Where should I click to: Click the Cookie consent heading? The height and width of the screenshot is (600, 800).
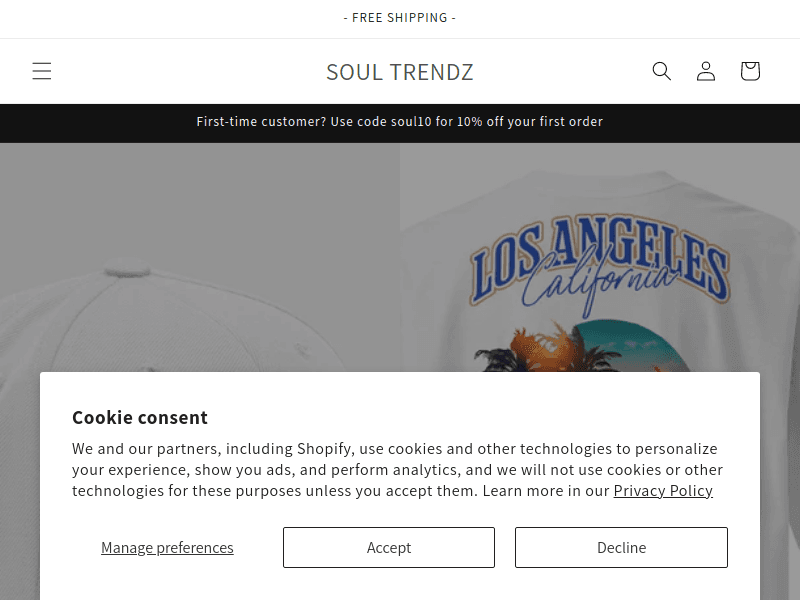(140, 417)
